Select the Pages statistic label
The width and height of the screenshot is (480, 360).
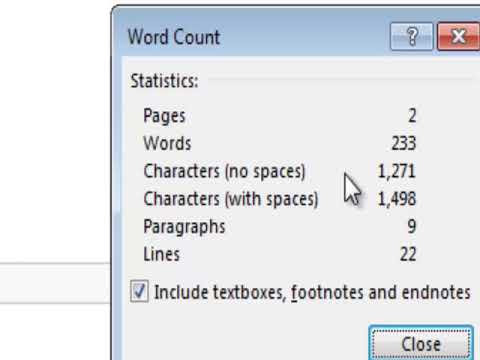[x=164, y=116]
